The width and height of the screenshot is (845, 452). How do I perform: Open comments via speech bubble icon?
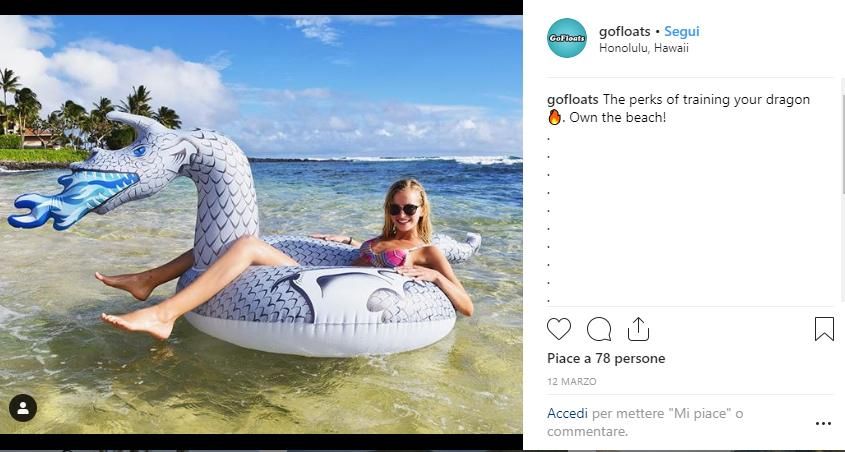point(599,329)
